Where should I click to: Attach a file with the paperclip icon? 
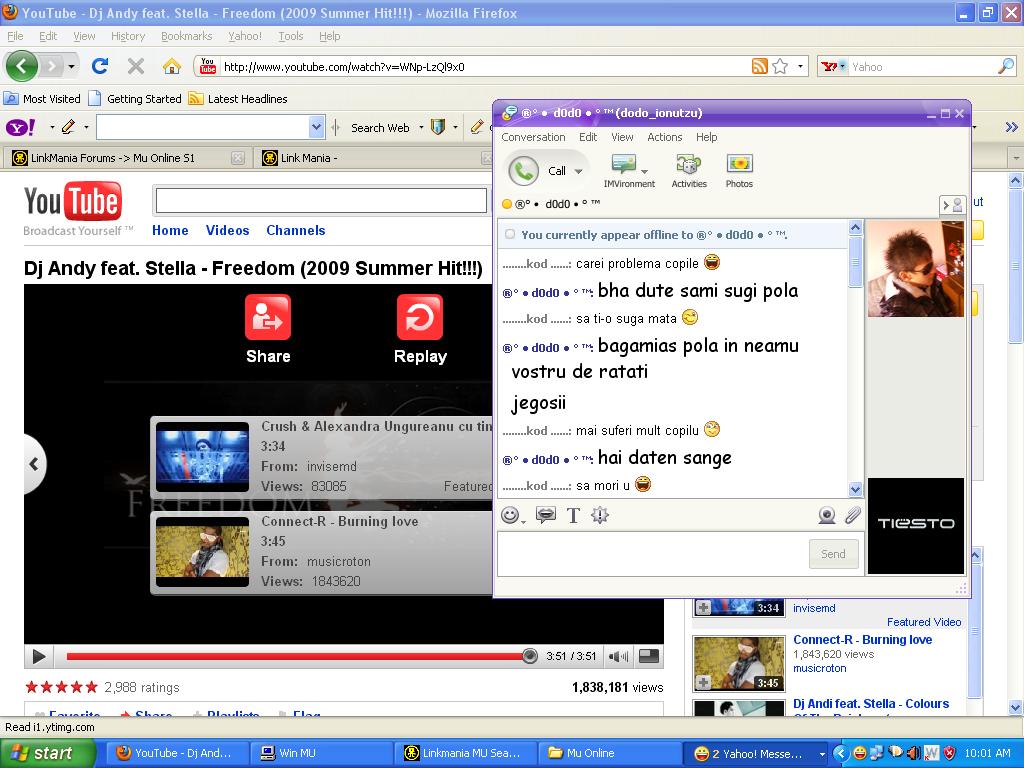tap(852, 515)
